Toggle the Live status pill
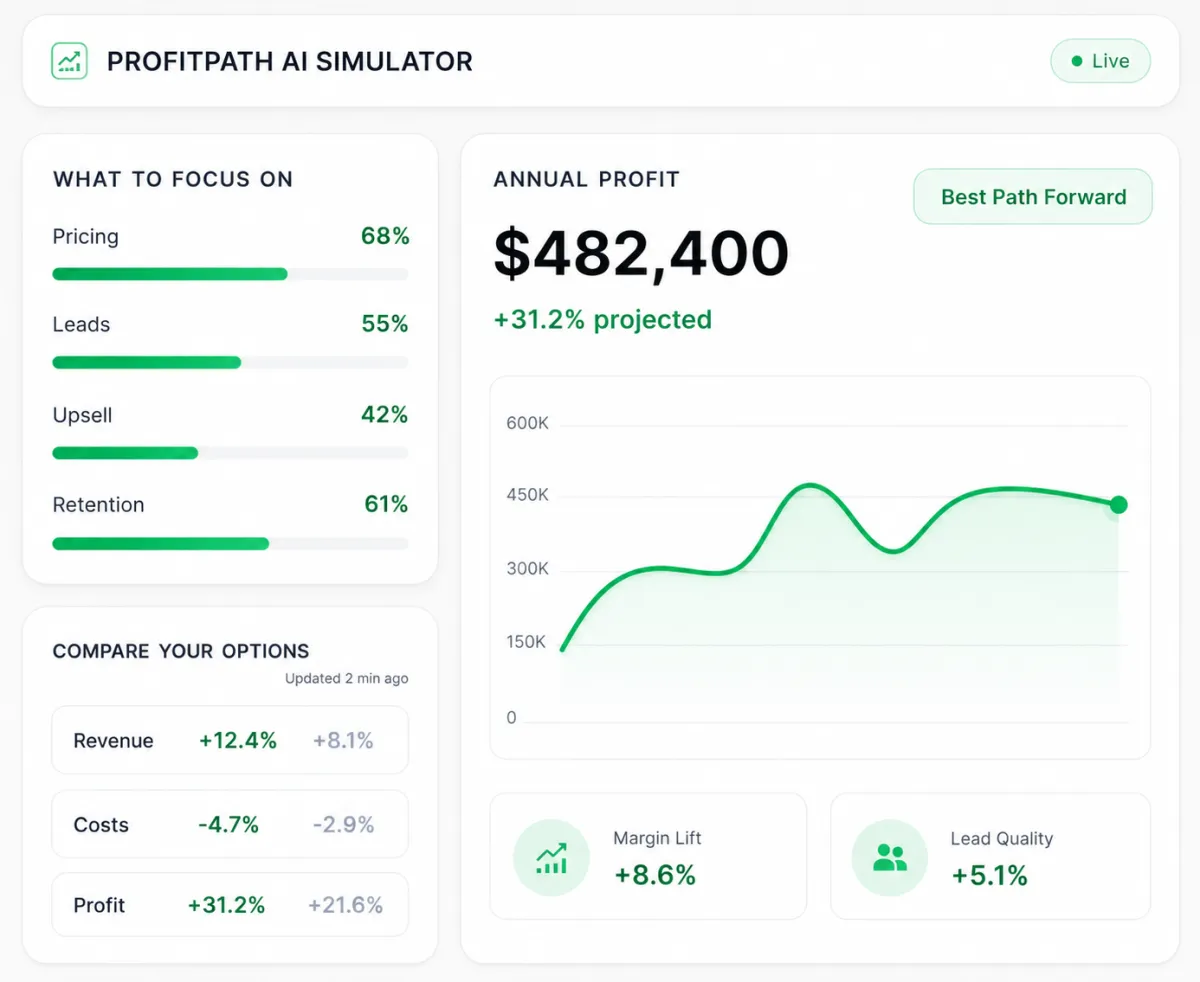 point(1100,61)
